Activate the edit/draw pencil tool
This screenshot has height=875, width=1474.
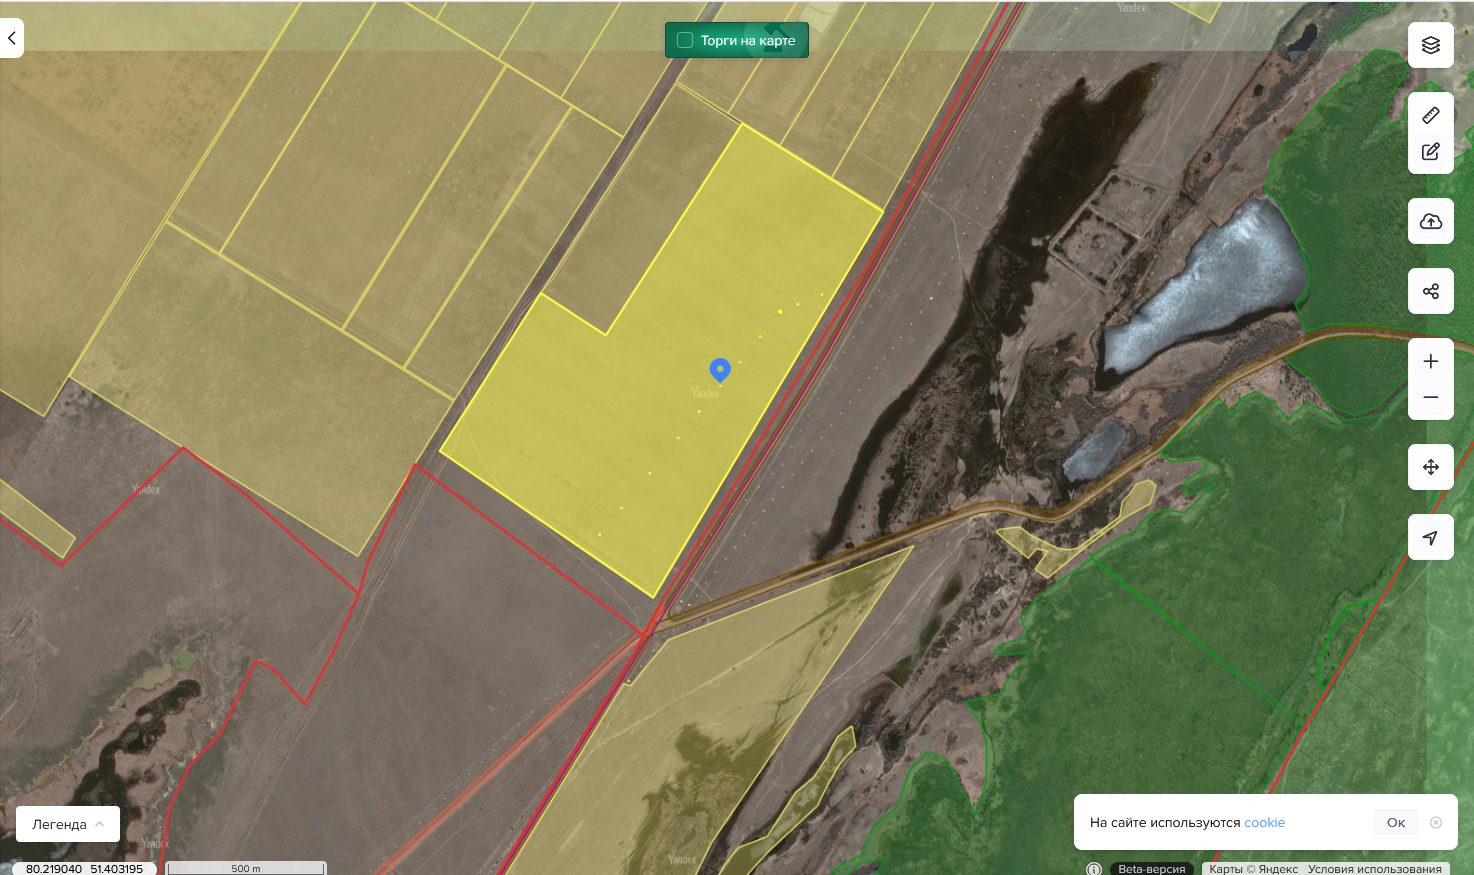[1431, 152]
